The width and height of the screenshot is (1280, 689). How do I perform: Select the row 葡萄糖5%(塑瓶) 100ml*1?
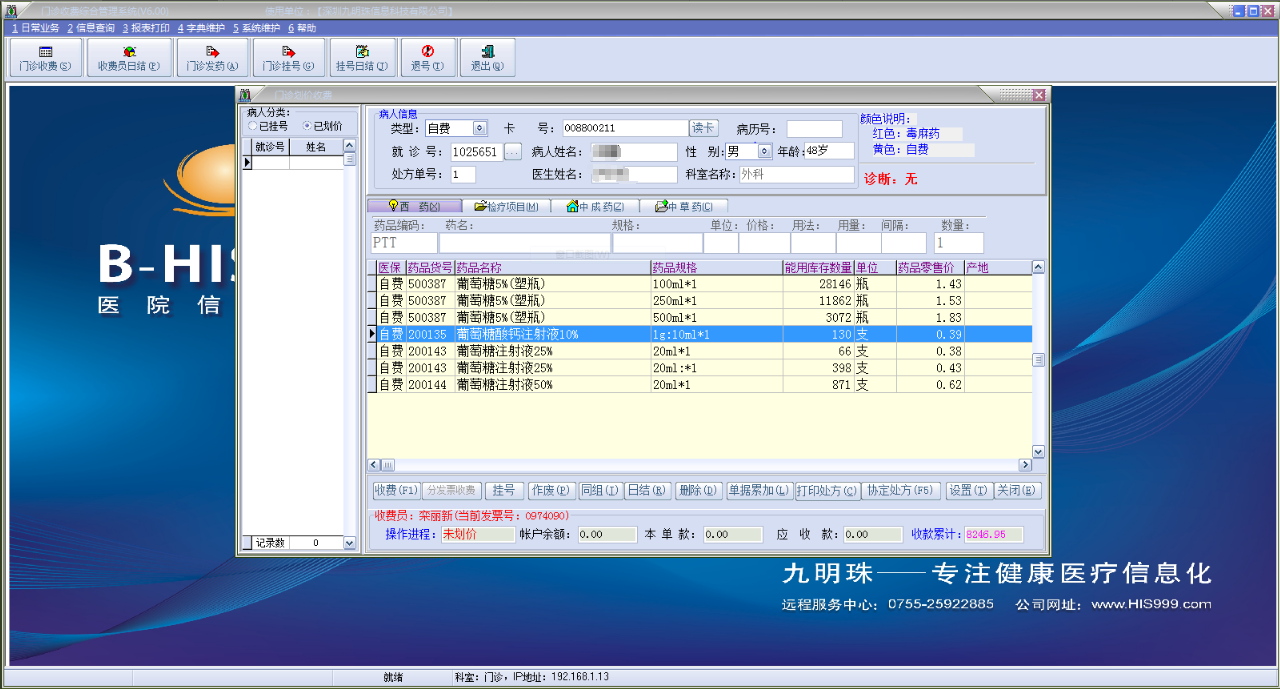point(704,284)
